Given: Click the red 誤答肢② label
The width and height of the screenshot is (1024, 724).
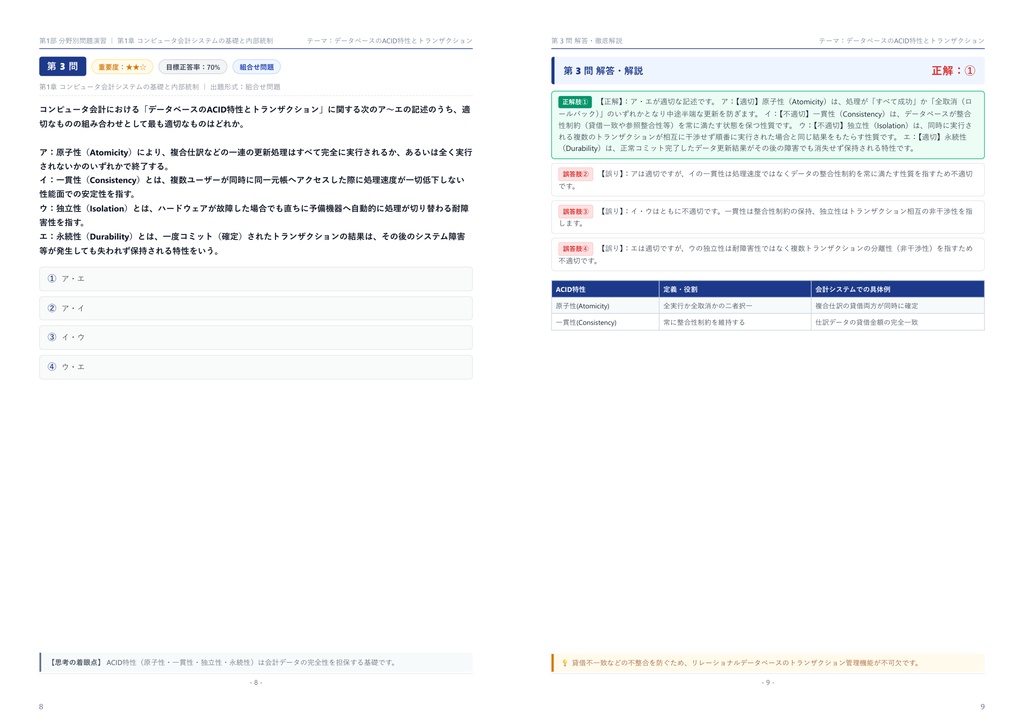Looking at the screenshot, I should (575, 174).
